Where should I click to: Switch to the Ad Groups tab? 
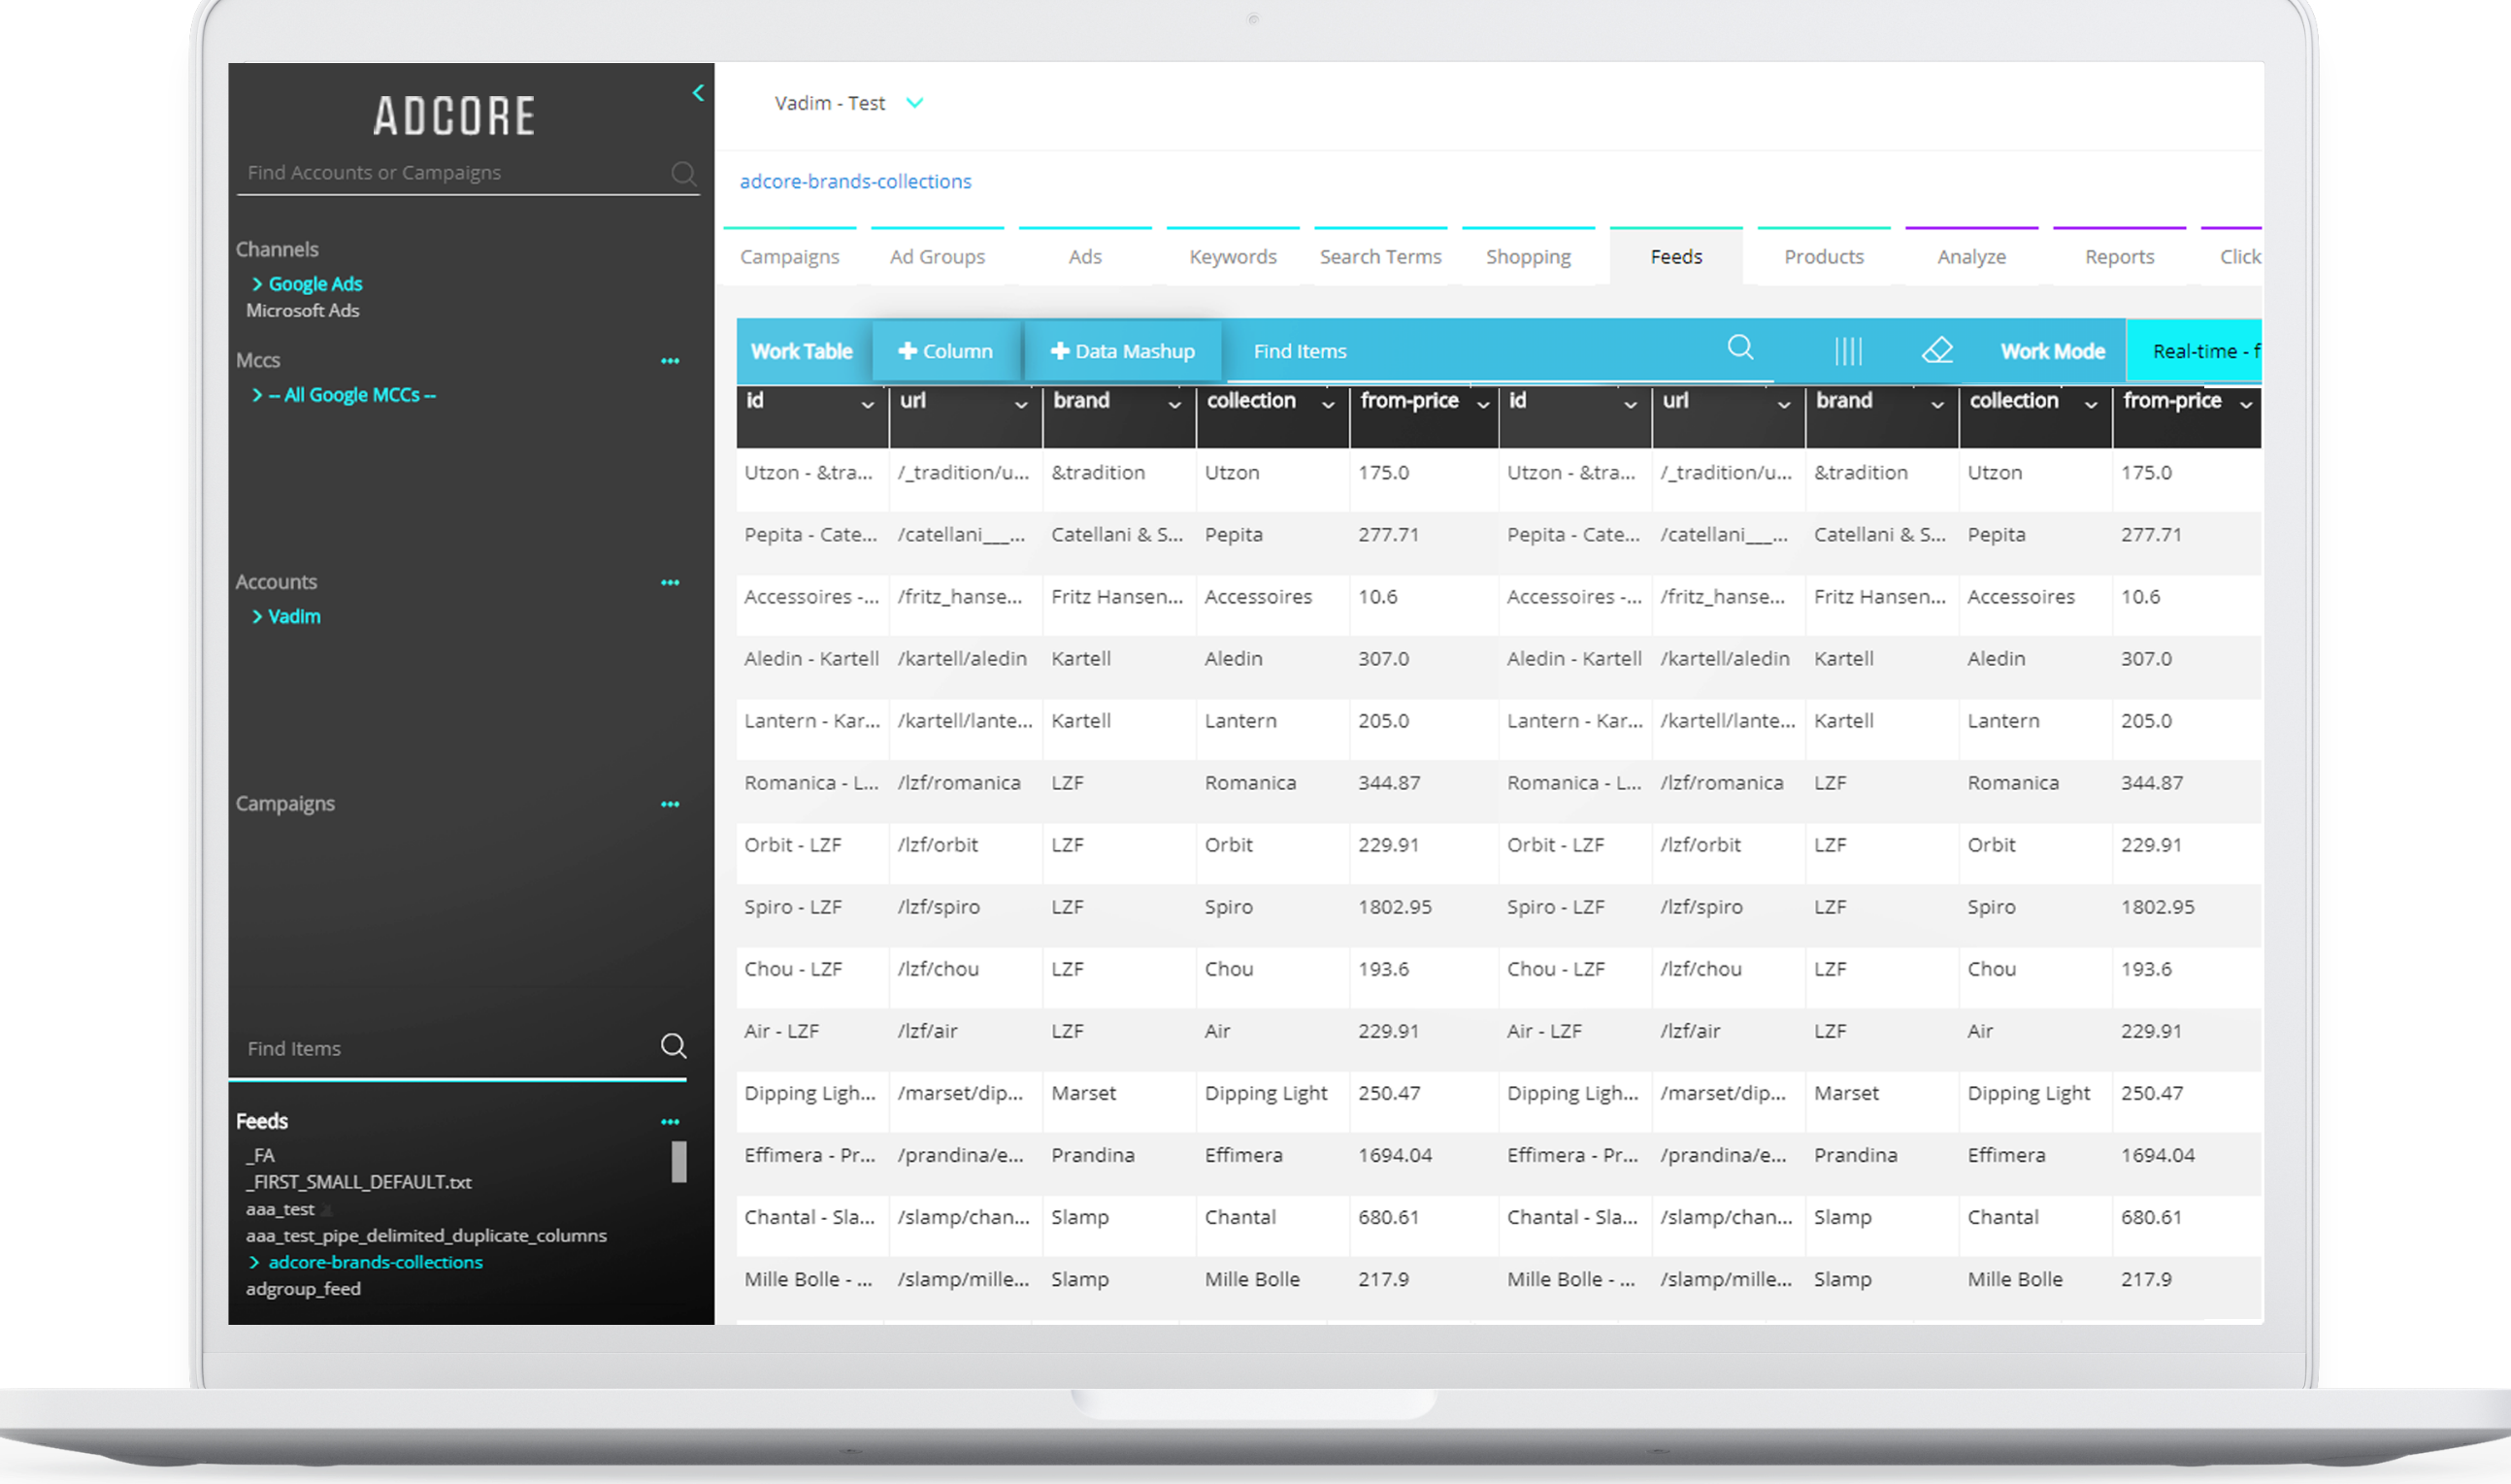coord(937,257)
